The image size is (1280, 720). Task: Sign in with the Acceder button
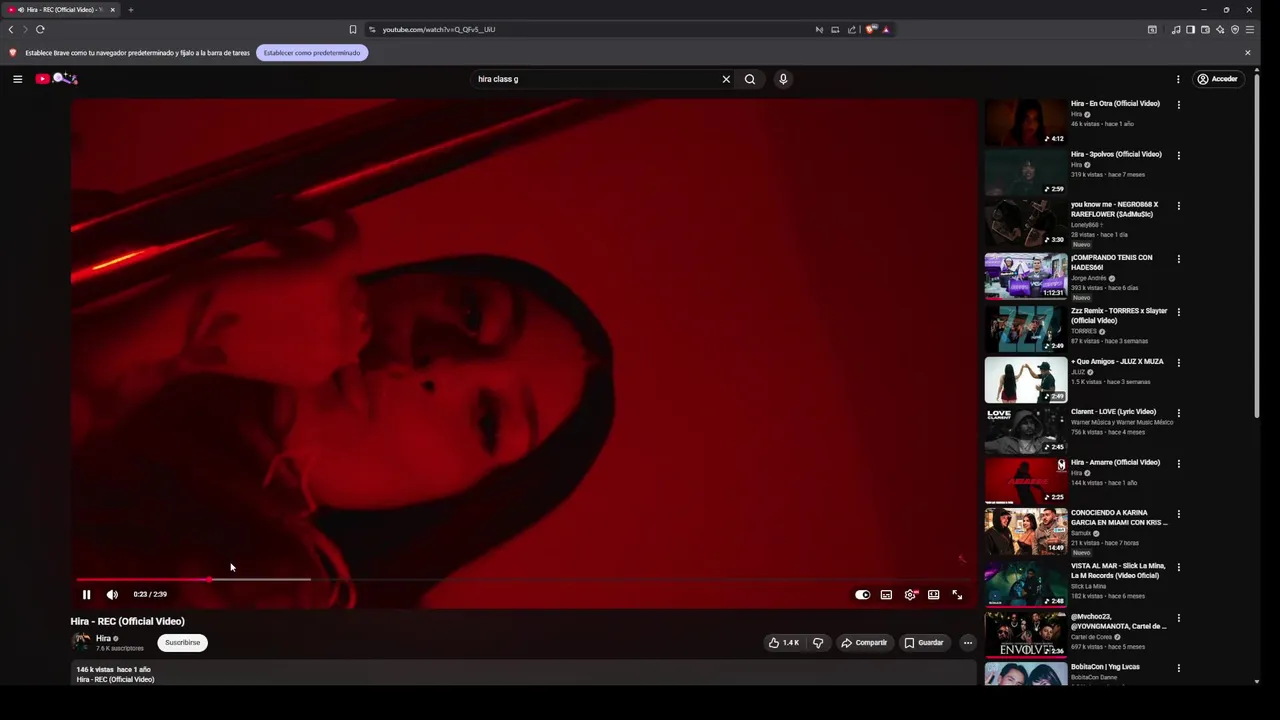pos(1218,79)
